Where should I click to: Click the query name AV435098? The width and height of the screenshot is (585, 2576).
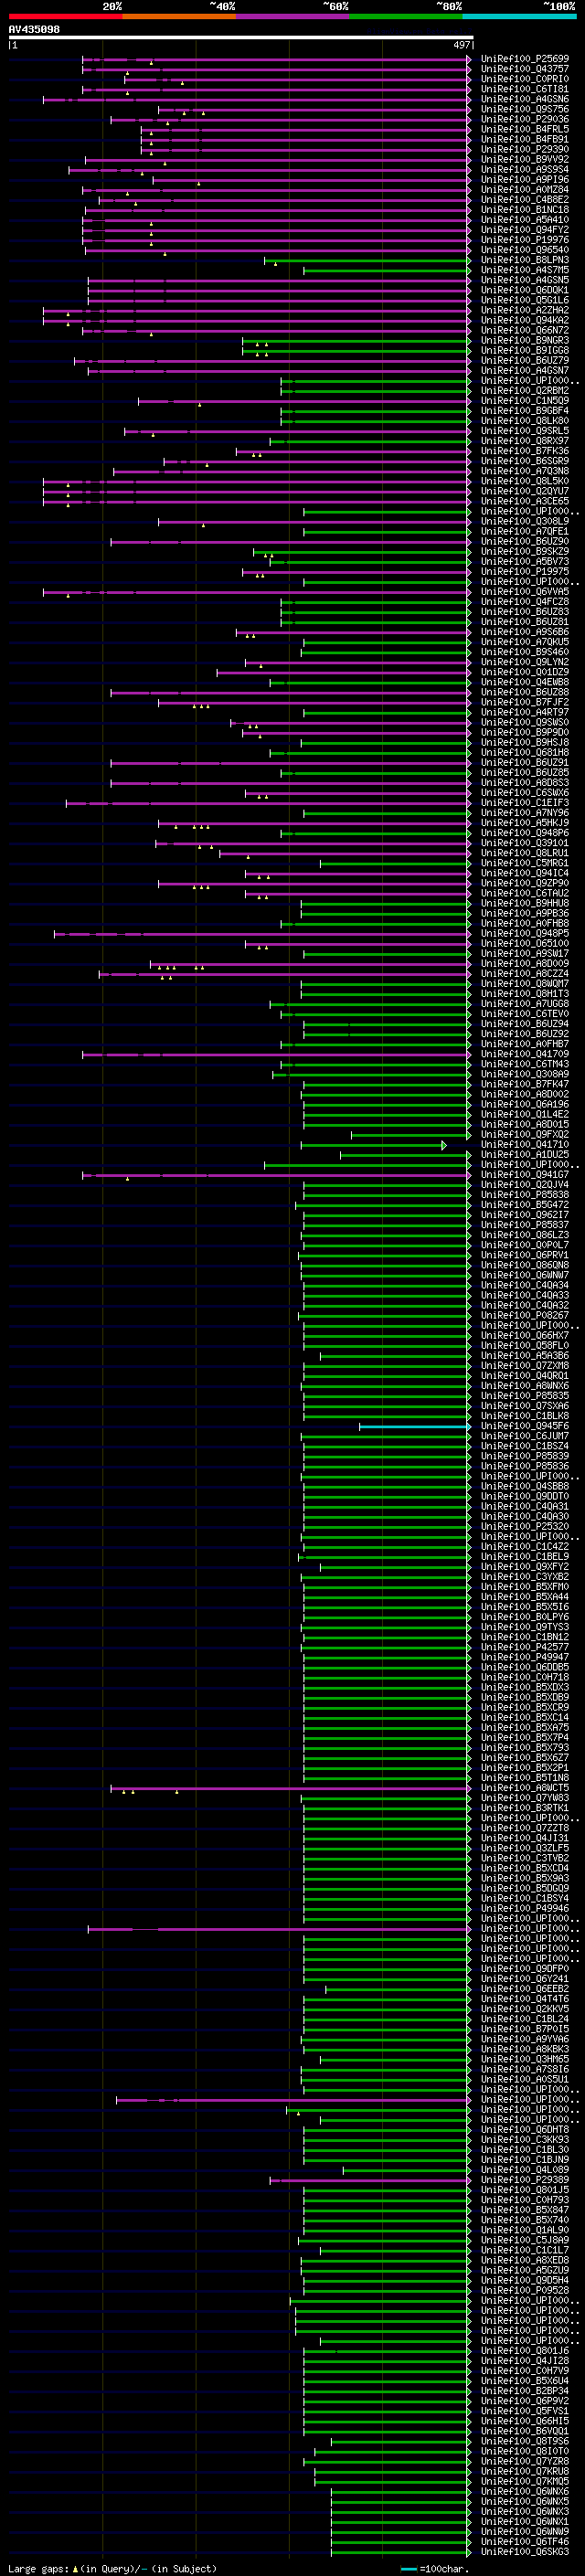[34, 30]
